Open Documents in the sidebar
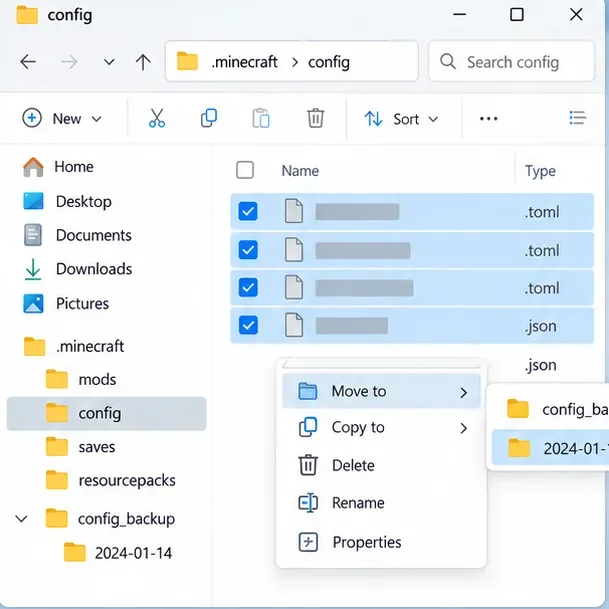This screenshot has width=609, height=609. (78, 235)
